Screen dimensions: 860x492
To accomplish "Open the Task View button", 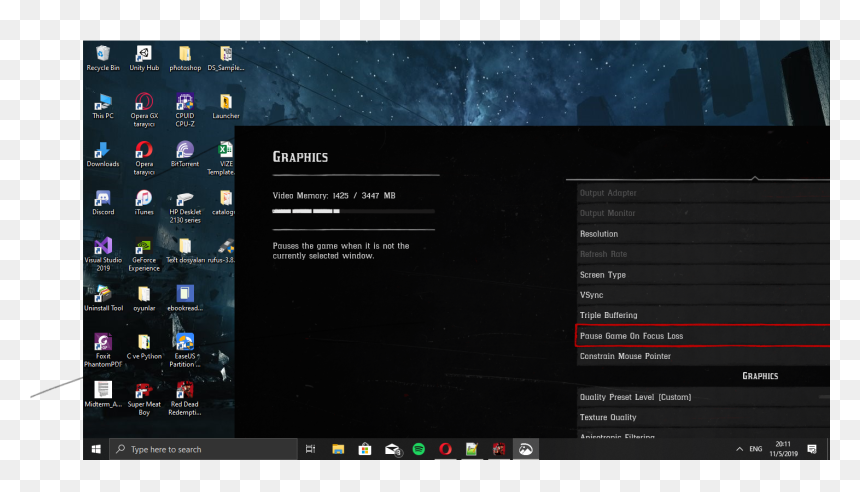I will 310,449.
